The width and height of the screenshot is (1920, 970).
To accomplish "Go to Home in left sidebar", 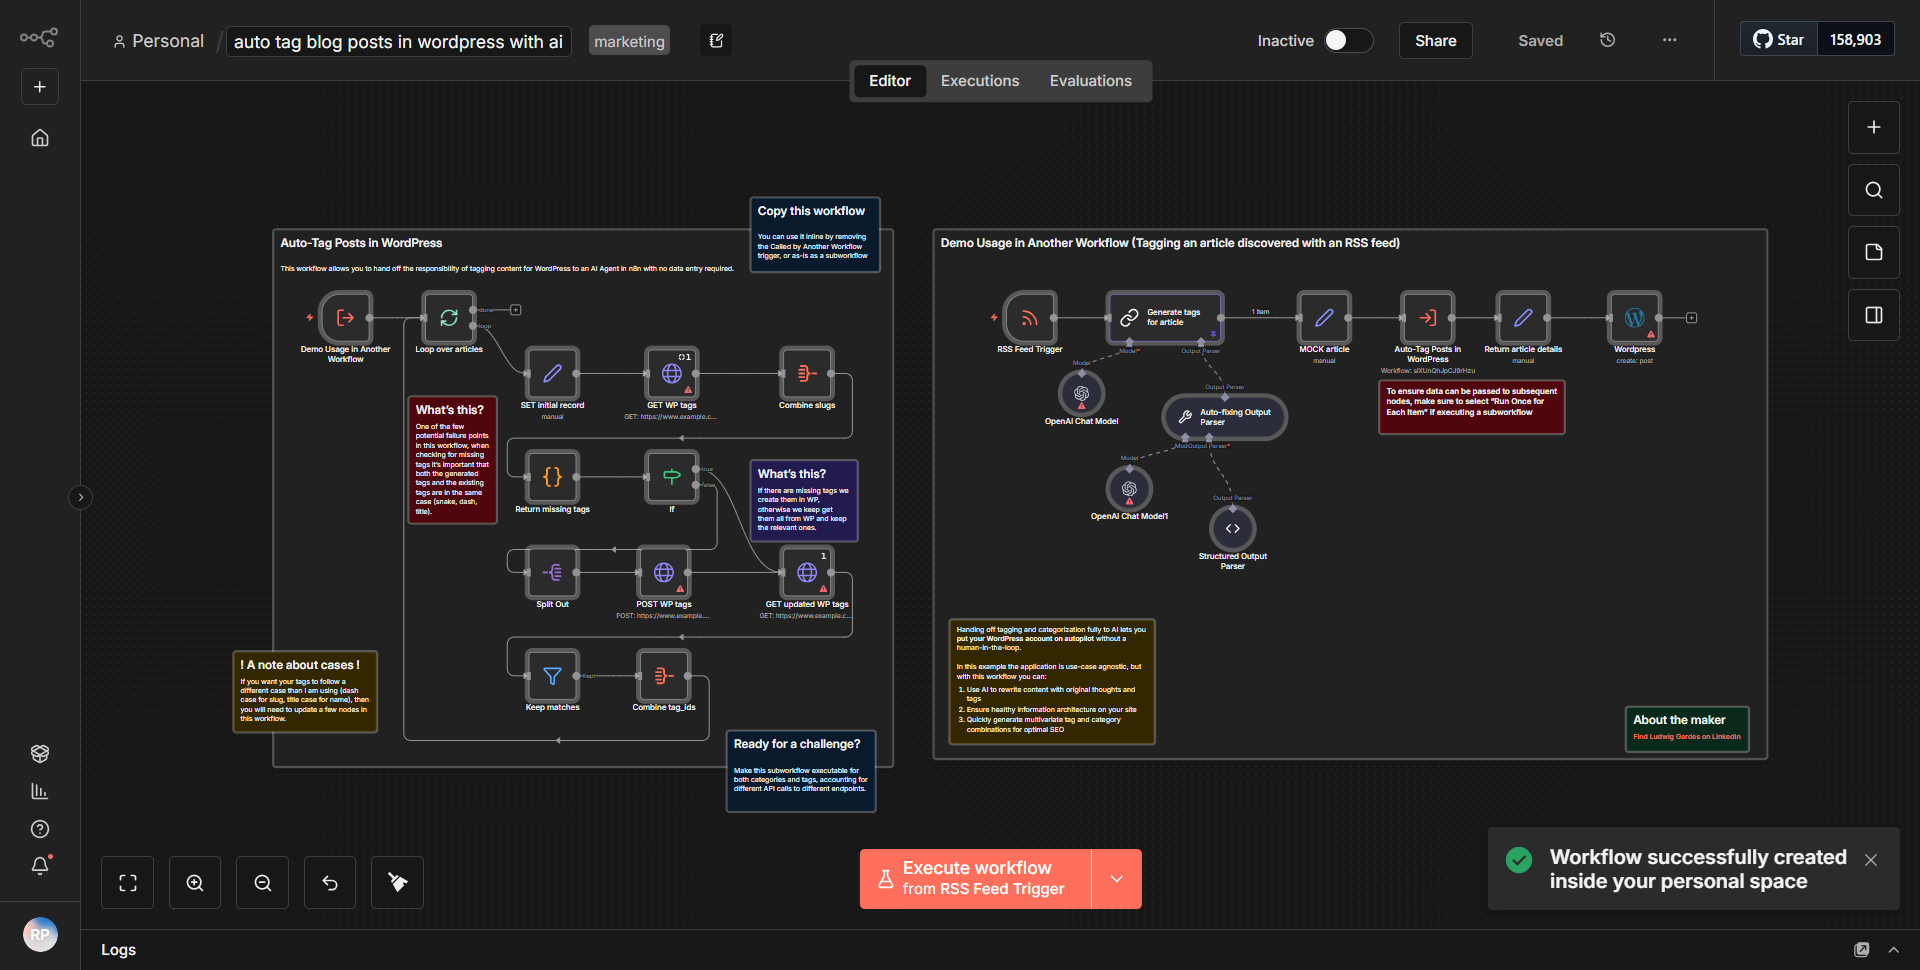I will tap(40, 138).
